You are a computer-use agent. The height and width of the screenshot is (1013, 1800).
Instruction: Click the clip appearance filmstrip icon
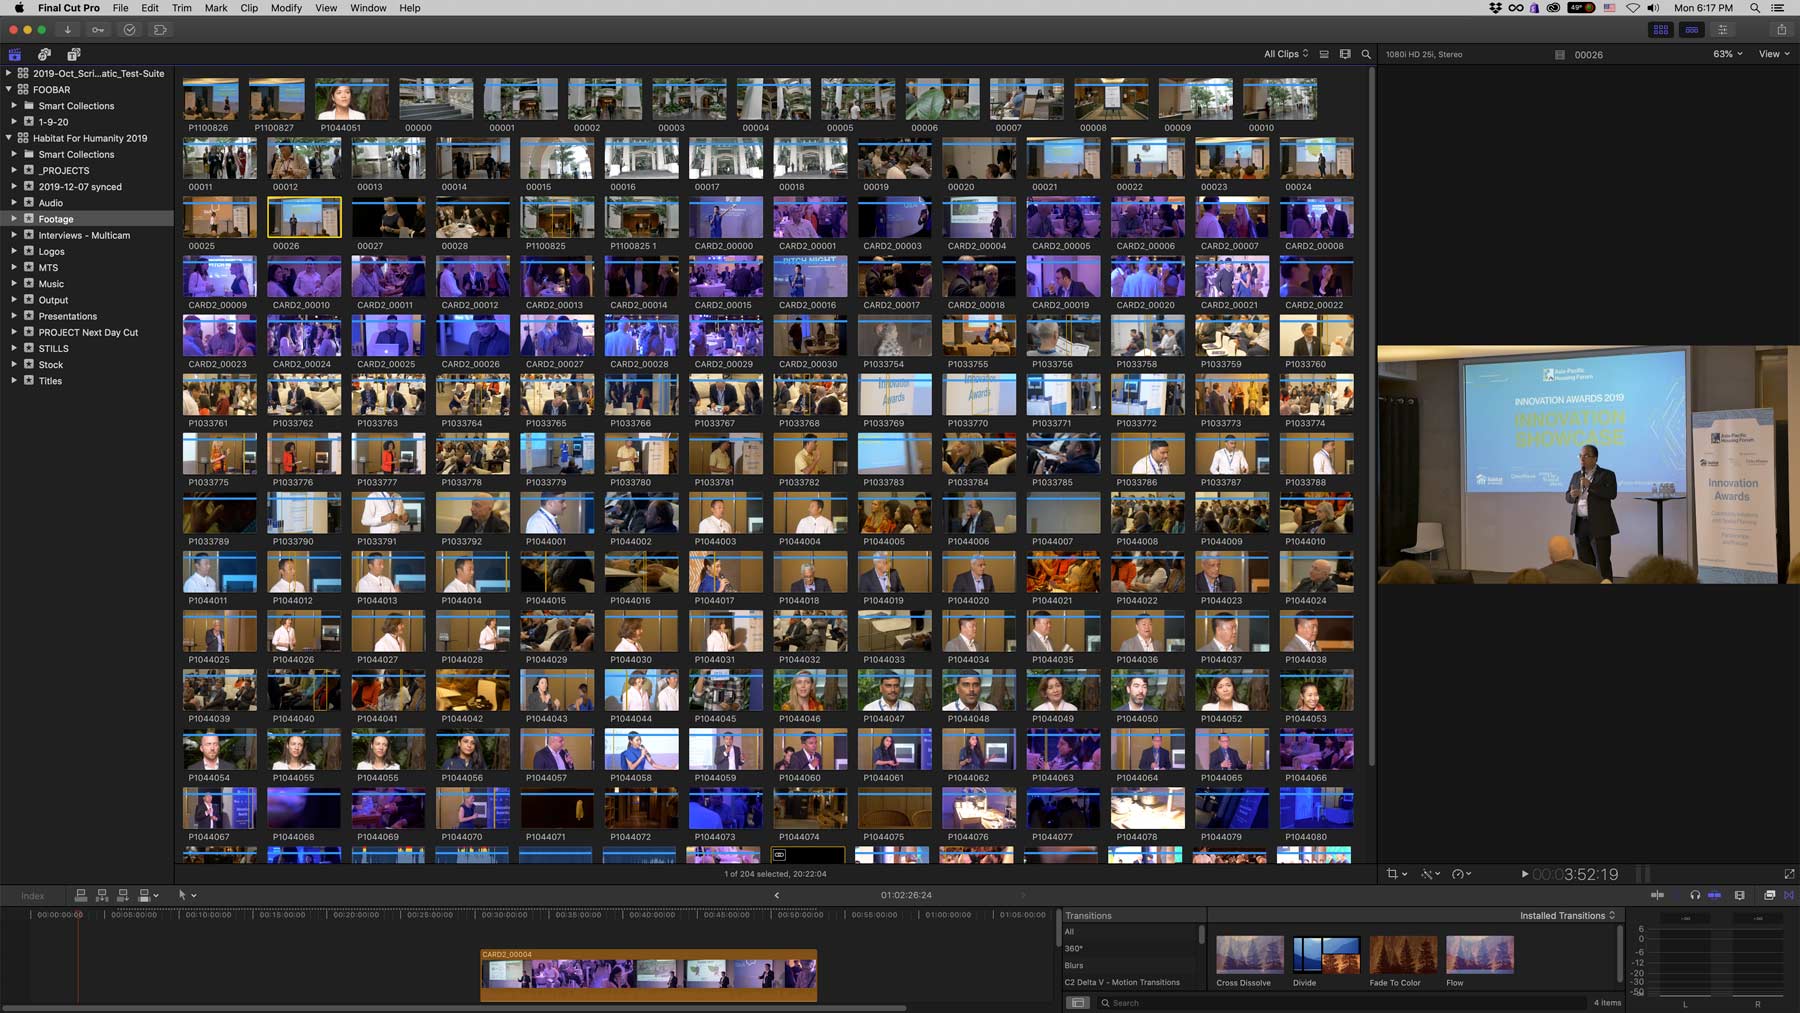[x=1345, y=54]
